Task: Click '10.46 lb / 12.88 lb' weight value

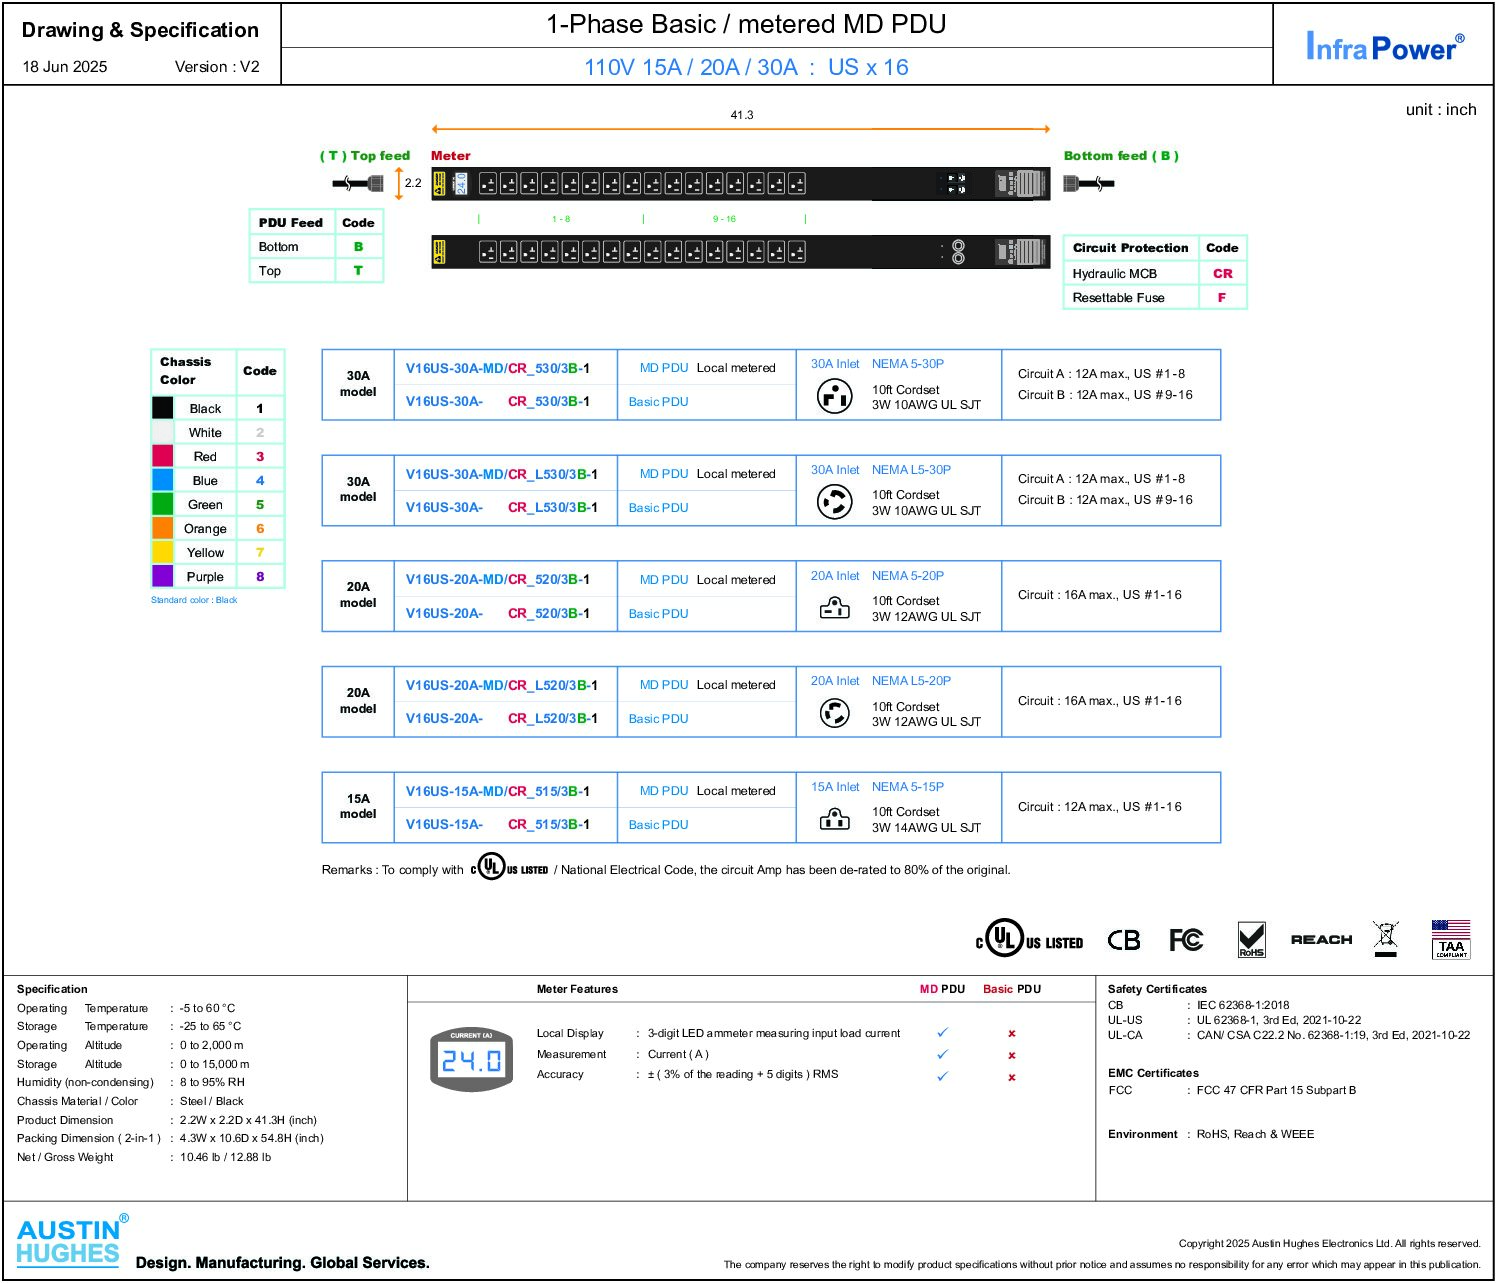Action: pyautogui.click(x=225, y=1157)
